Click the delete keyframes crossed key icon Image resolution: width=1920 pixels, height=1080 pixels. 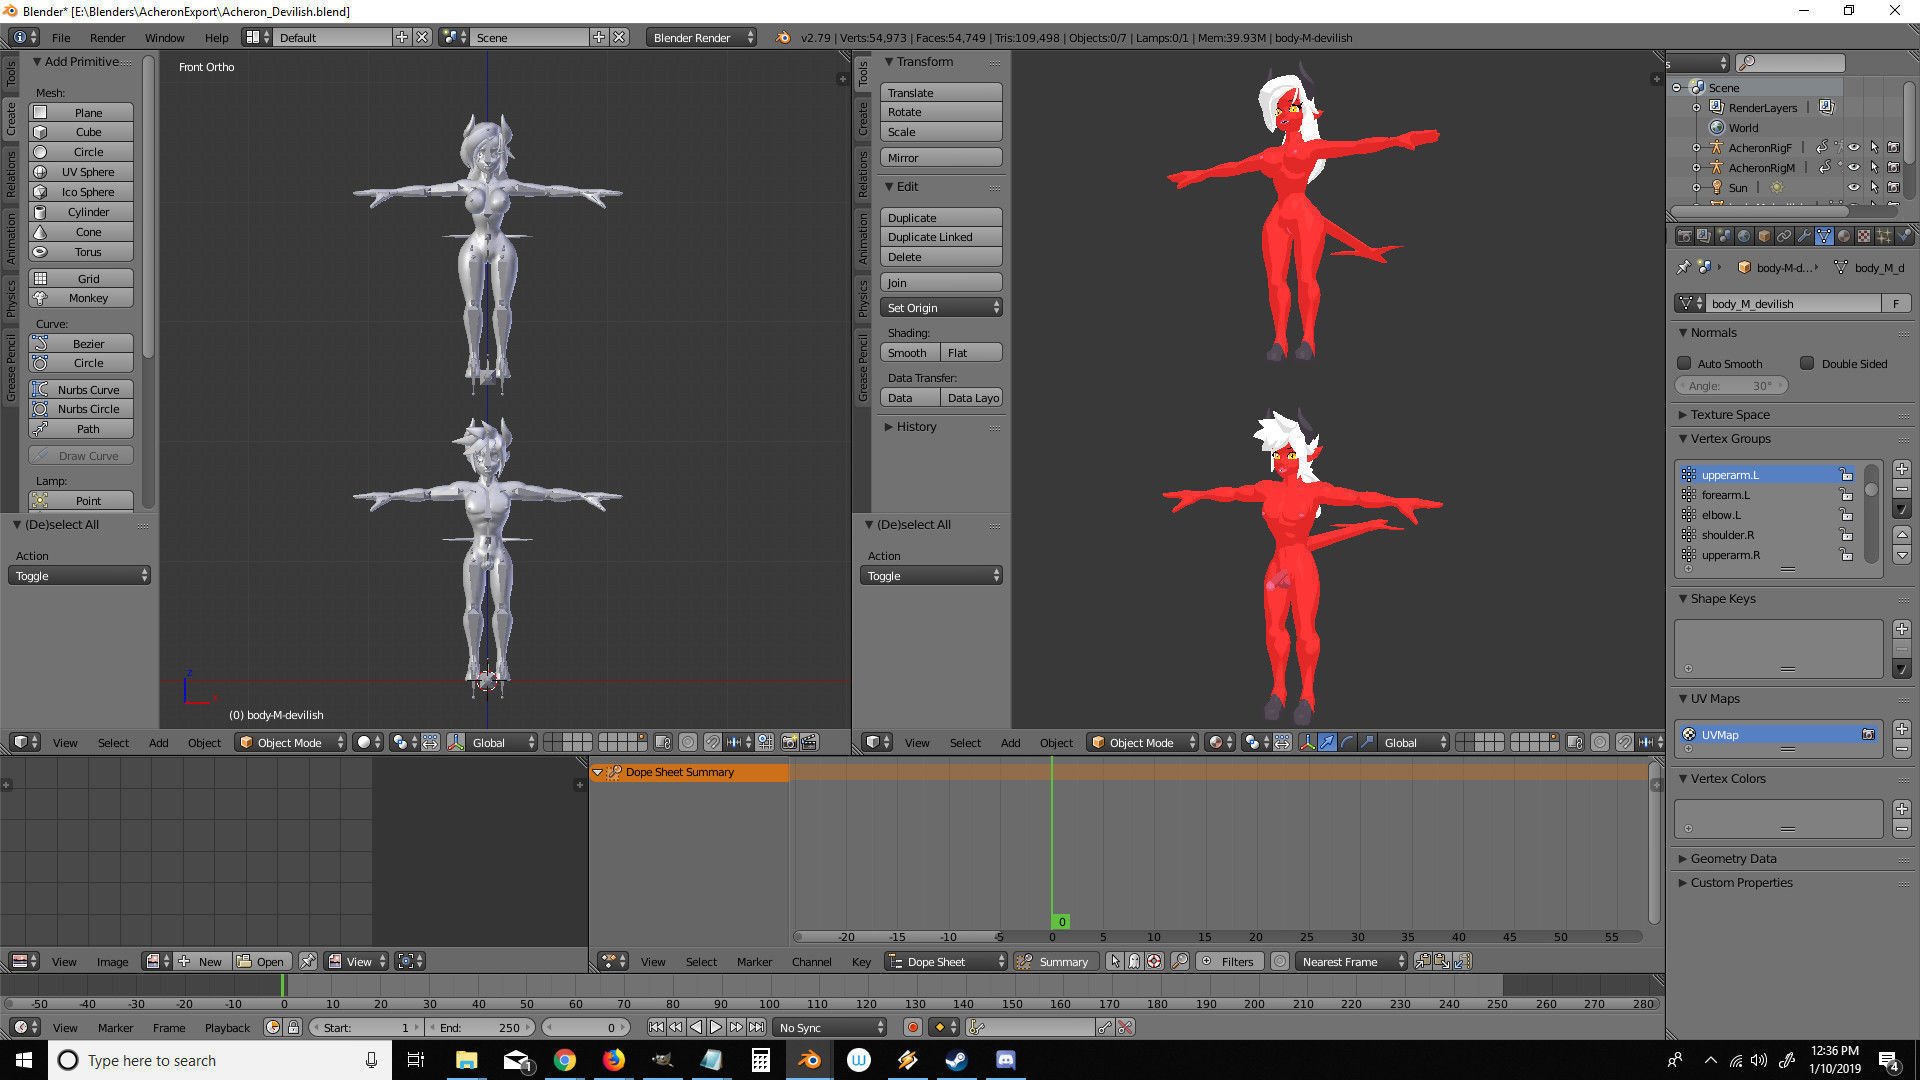[x=1125, y=1027]
